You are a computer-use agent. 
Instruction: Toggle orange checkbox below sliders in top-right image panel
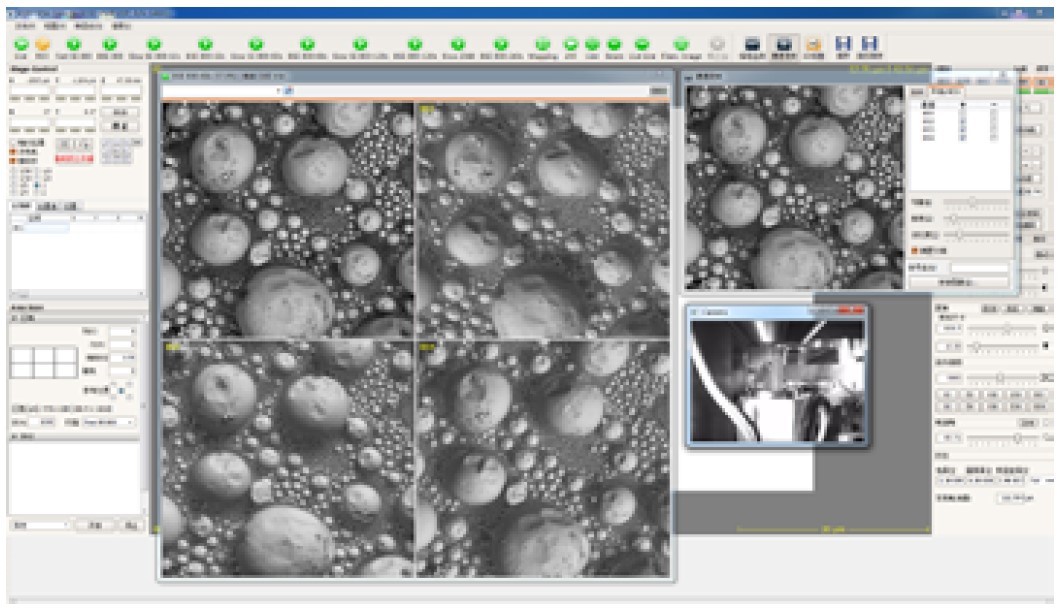pos(914,250)
